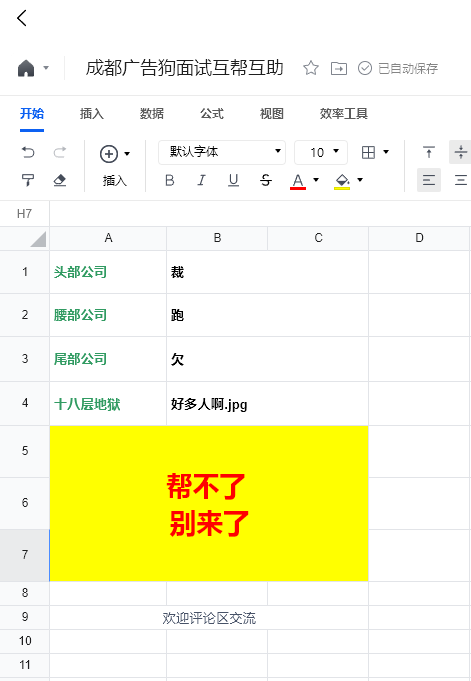This screenshot has height=681, width=471.
Task: Click cell 好多人啊.jpg
Action: (267, 403)
